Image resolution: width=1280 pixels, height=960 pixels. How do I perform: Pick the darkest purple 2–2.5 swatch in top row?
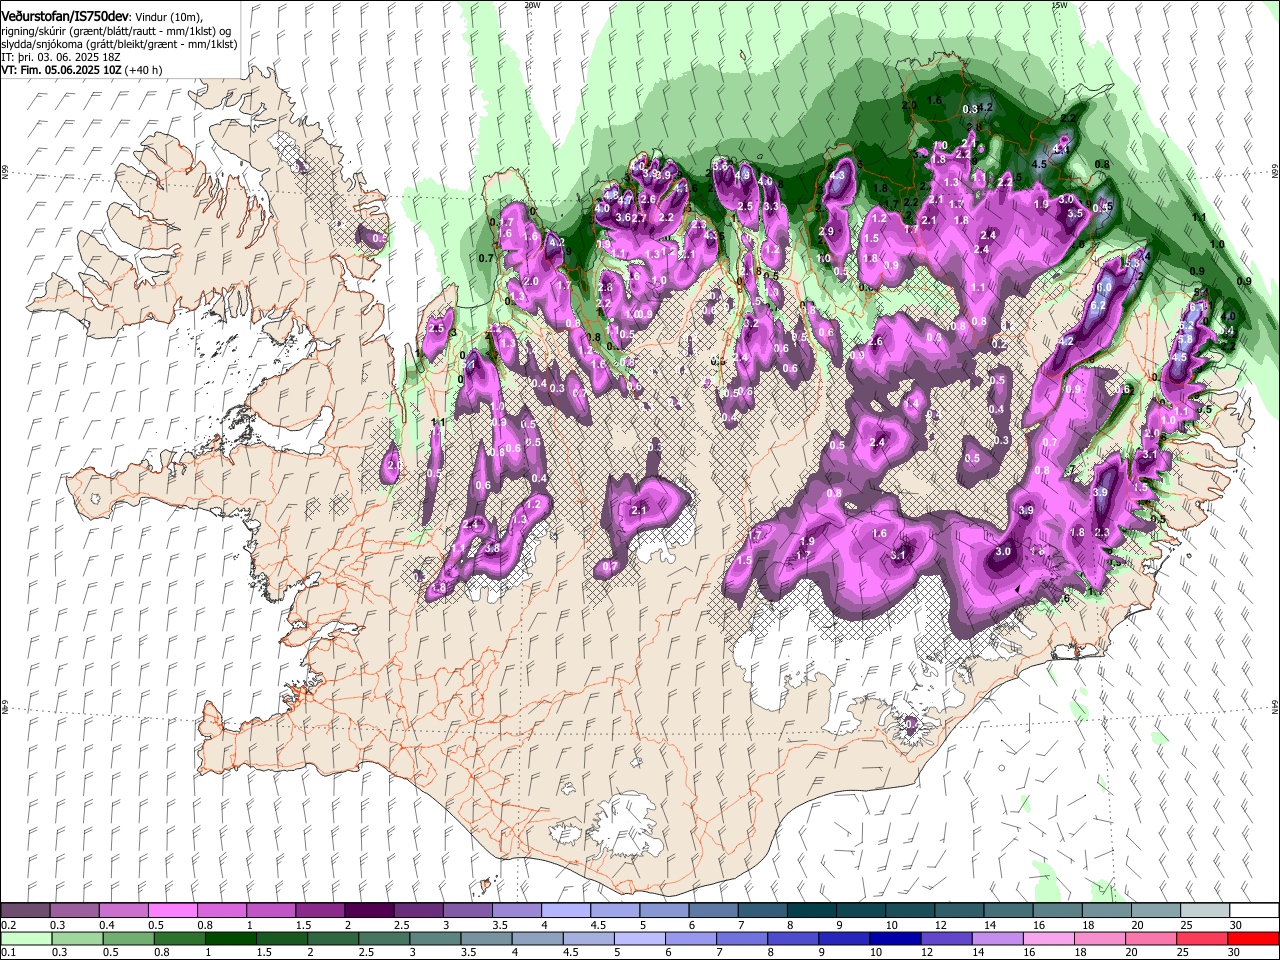[369, 911]
